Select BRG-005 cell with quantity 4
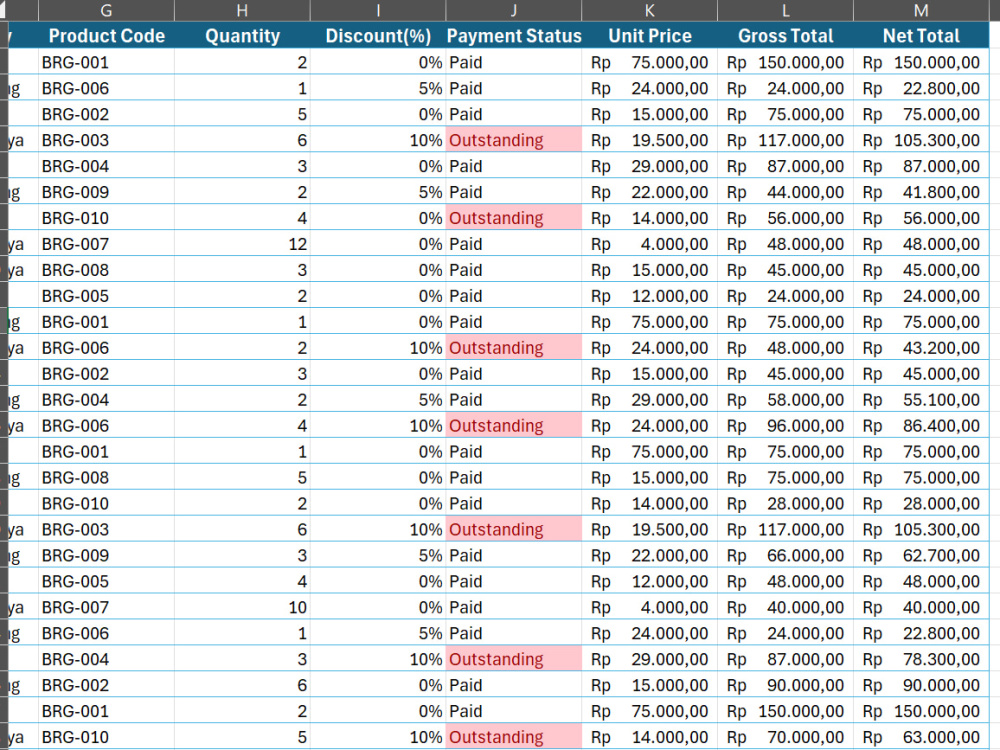 point(107,582)
